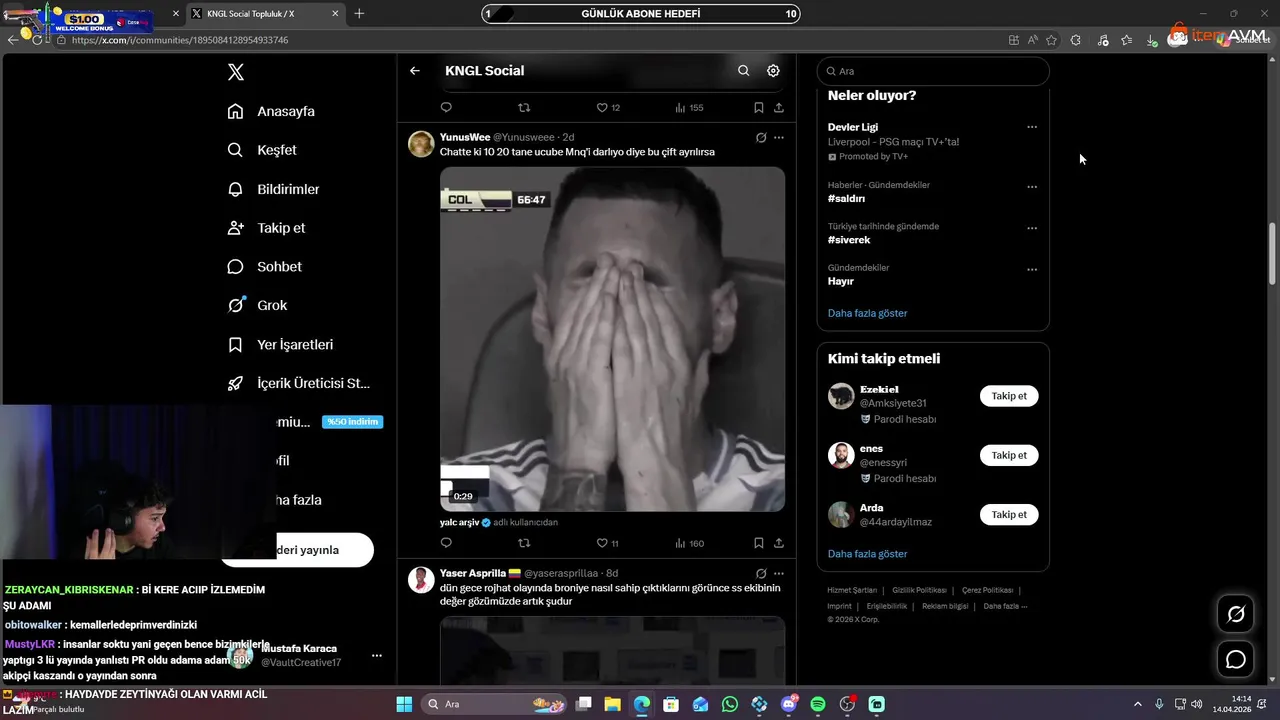Screen dimensions: 1280x720
Task: Repost YunusWee's post
Action: [524, 543]
